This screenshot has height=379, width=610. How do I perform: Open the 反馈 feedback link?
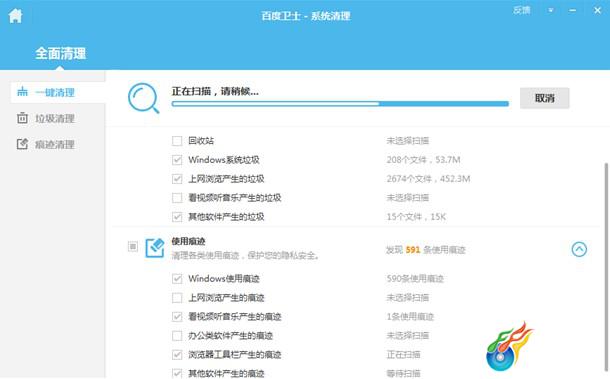click(x=521, y=11)
